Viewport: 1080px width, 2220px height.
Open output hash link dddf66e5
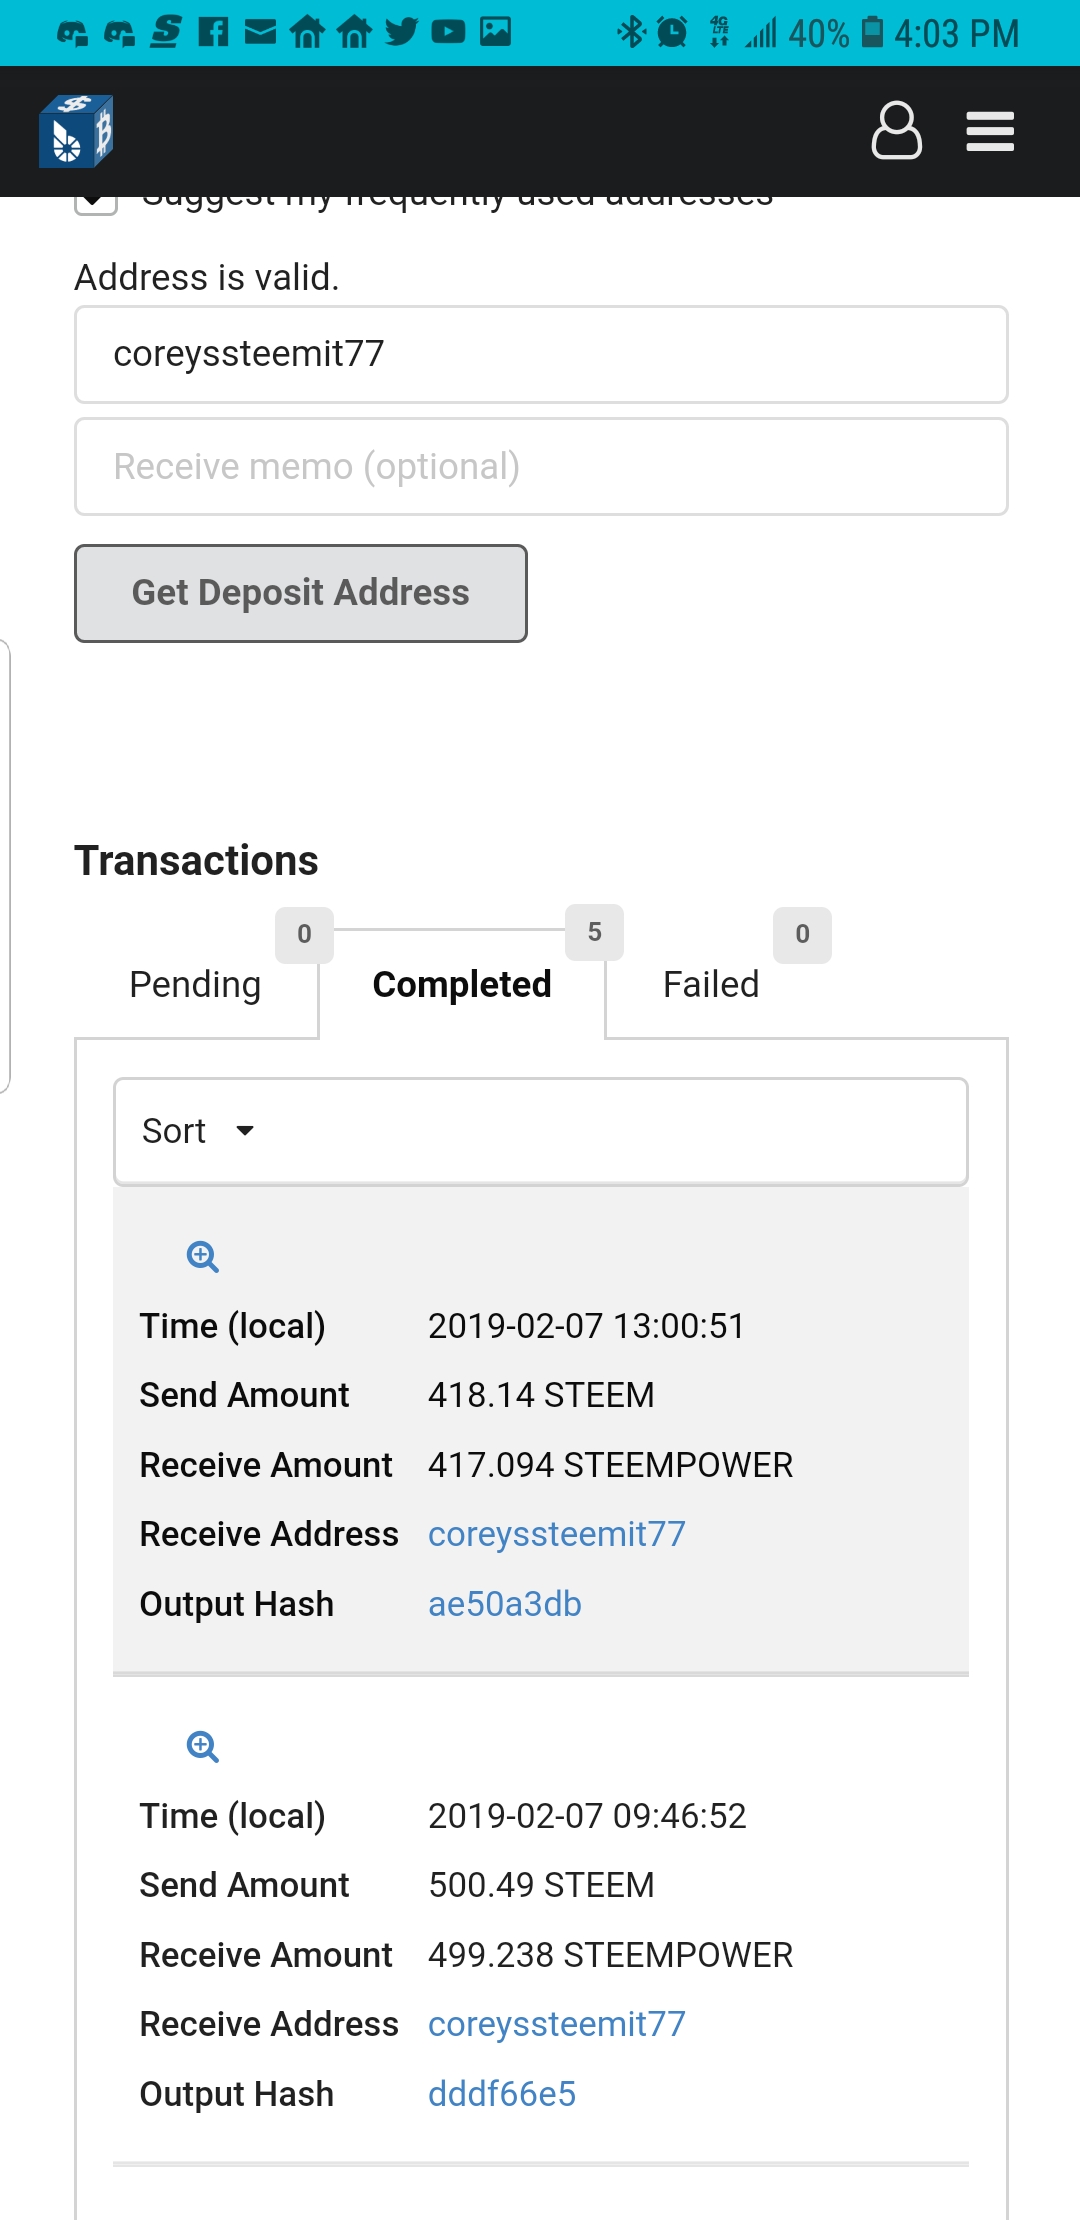pos(502,2094)
